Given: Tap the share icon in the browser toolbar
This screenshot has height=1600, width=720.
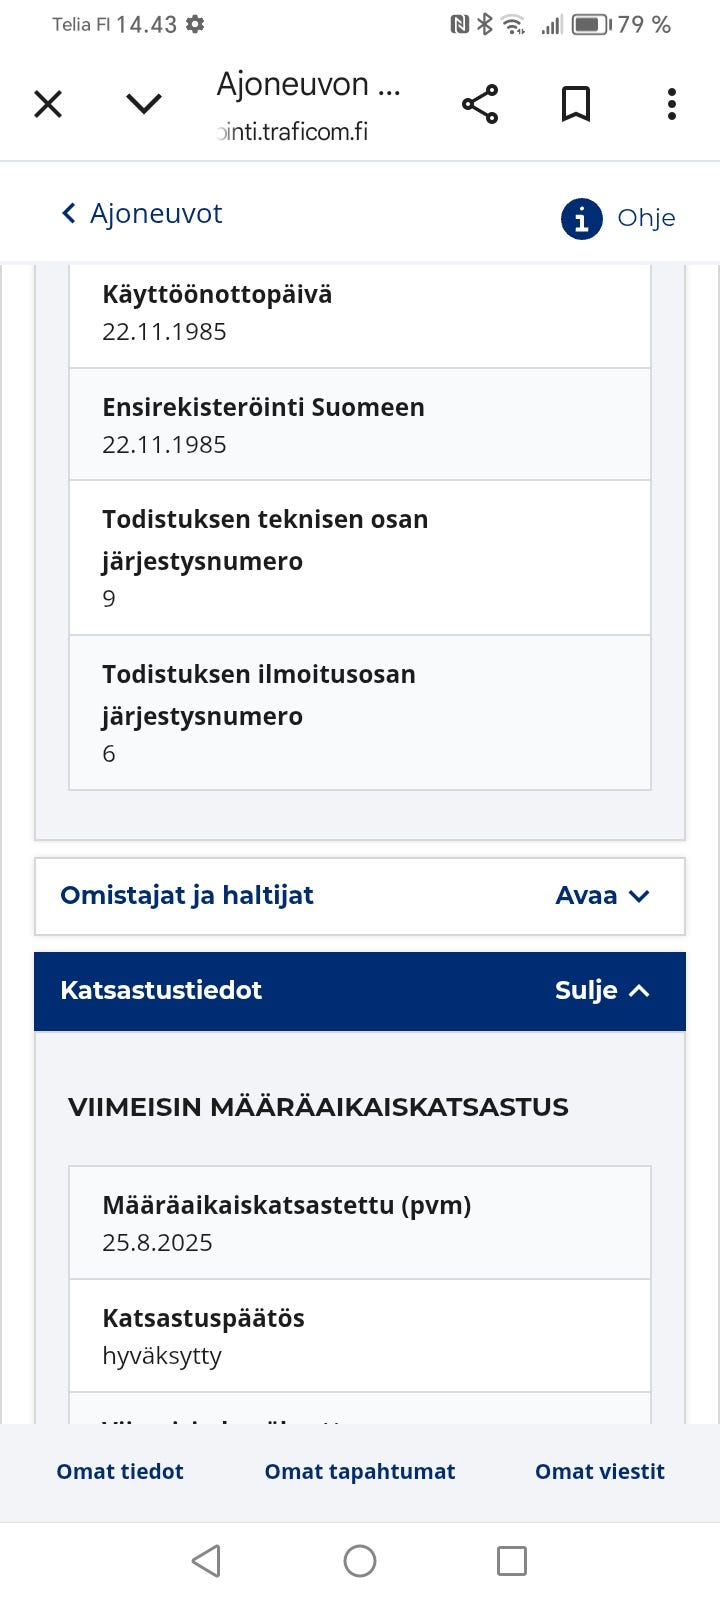Looking at the screenshot, I should coord(479,103).
